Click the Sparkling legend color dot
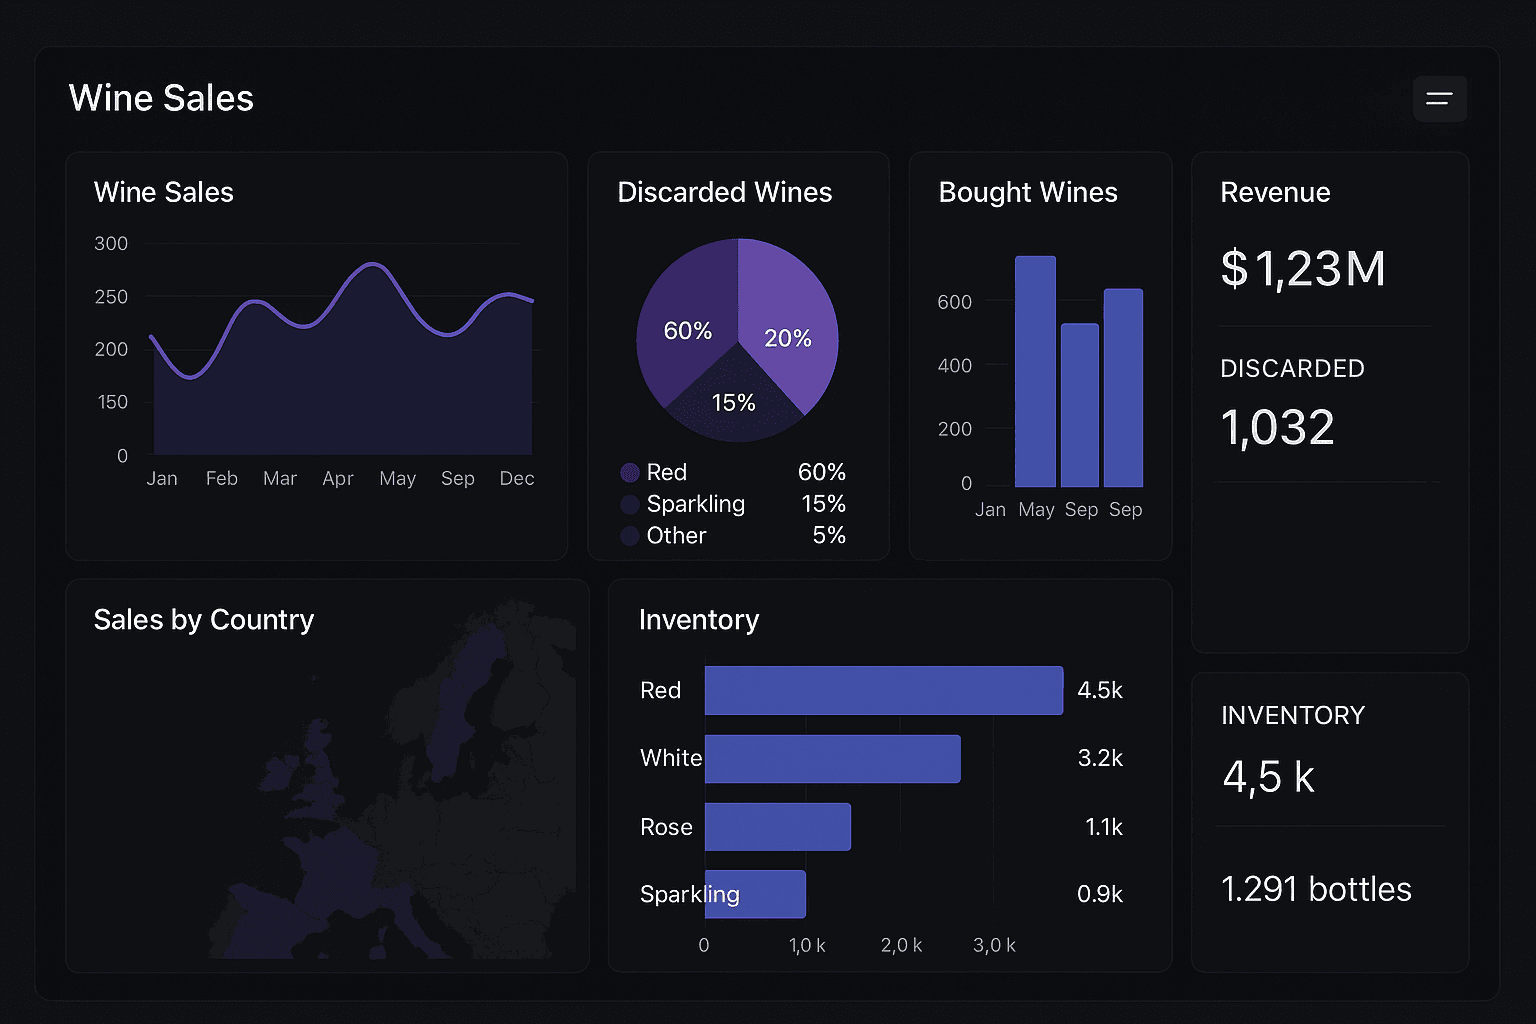The image size is (1536, 1024). (630, 504)
